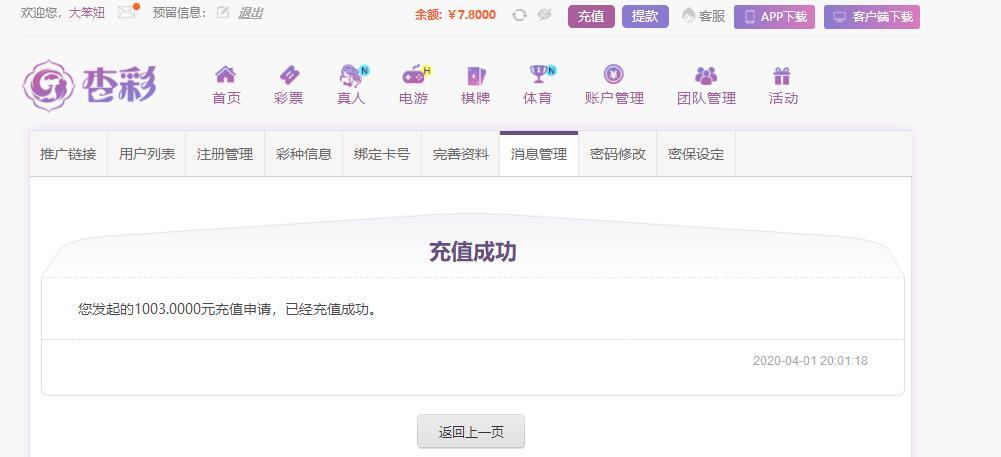Click the message text 您发起的1003.0000元充值申请
The width and height of the screenshot is (1001, 457).
click(176, 310)
